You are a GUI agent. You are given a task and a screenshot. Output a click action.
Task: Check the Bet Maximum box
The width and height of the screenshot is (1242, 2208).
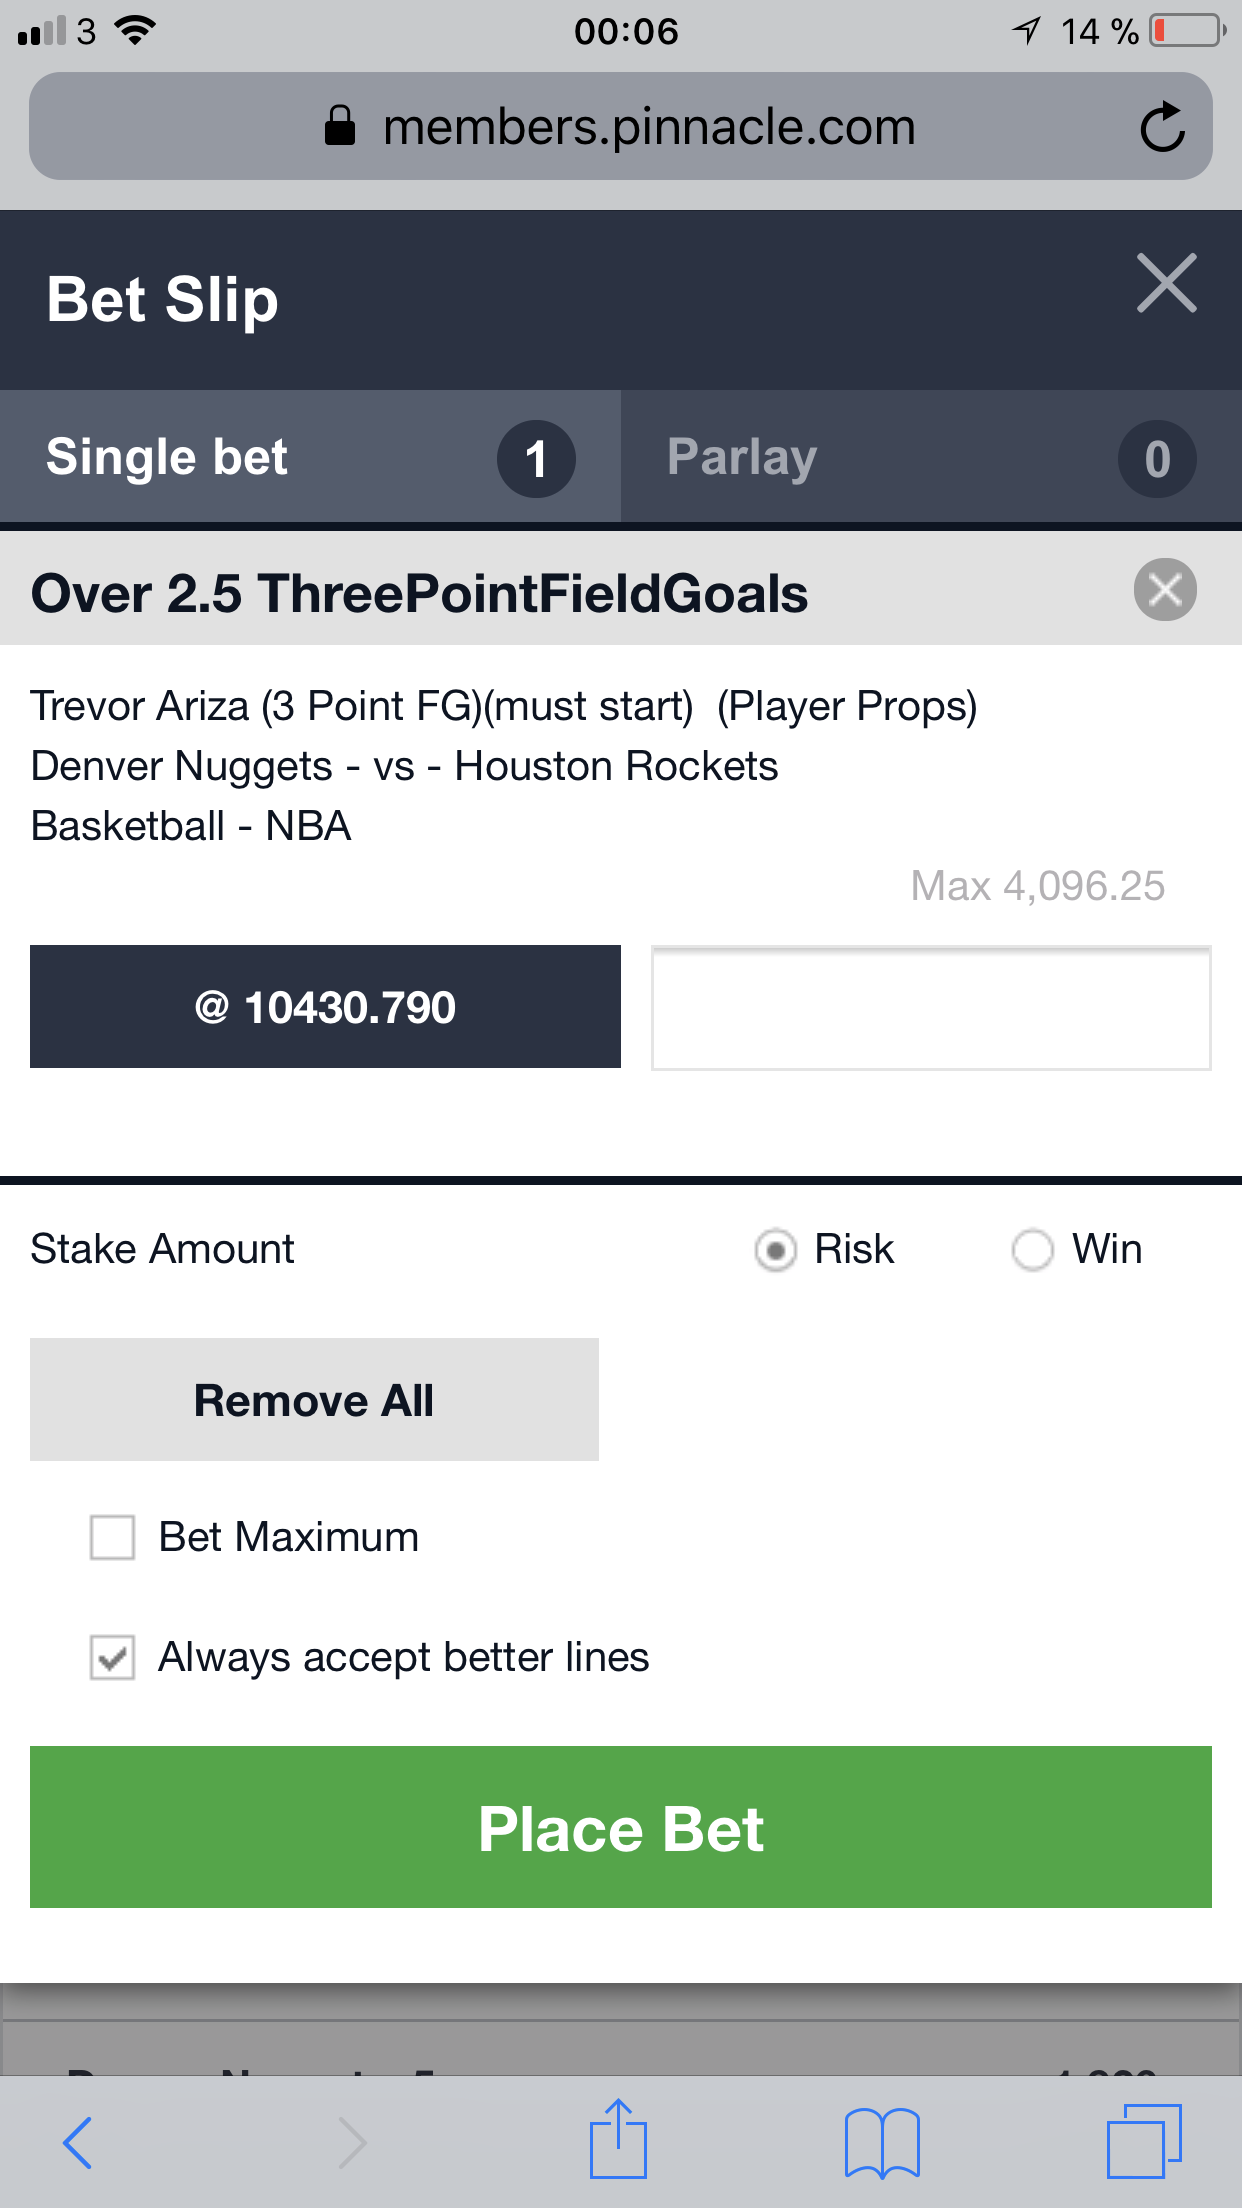point(112,1537)
